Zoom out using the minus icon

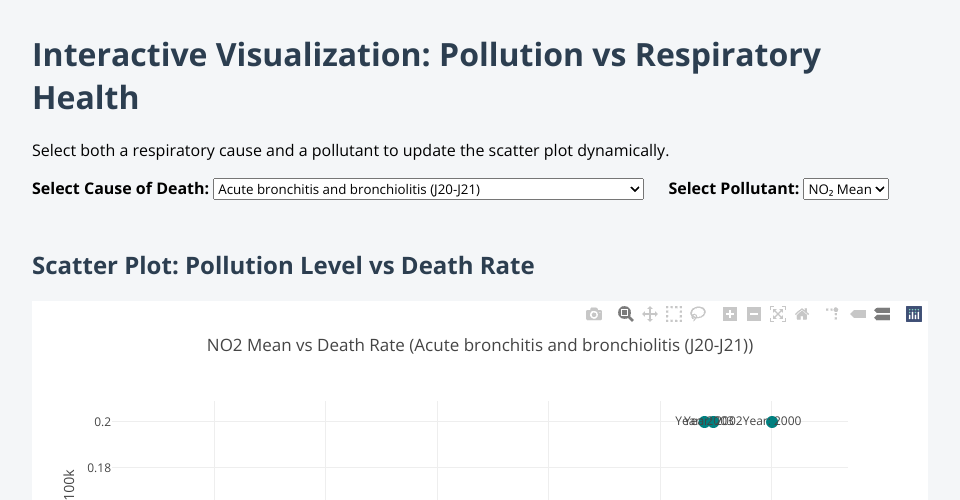tap(754, 314)
